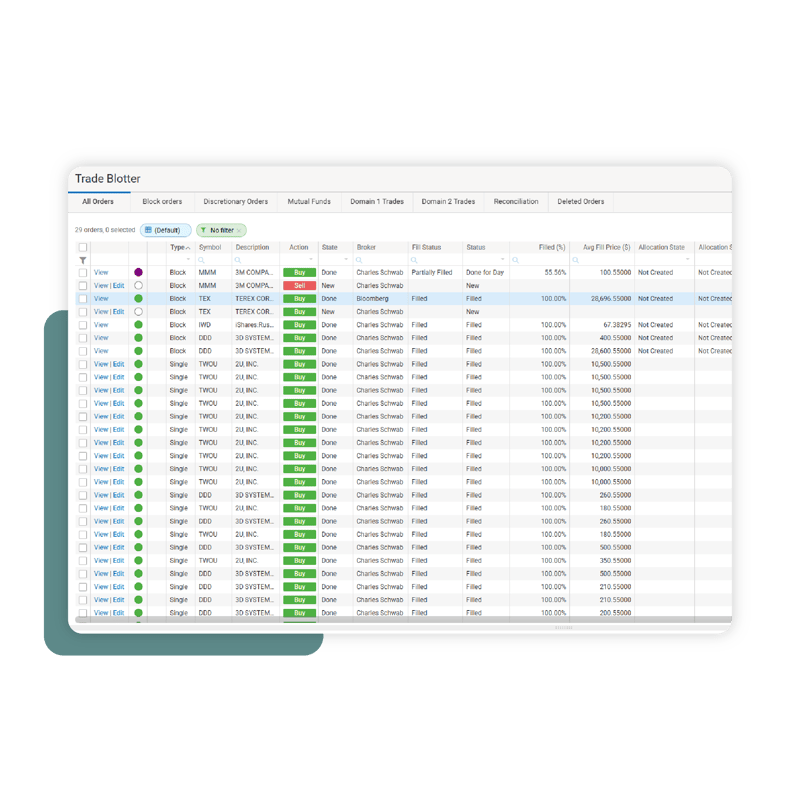Switch to the Reconciliation tab
Image resolution: width=800 pixels, height=800 pixels.
[515, 201]
